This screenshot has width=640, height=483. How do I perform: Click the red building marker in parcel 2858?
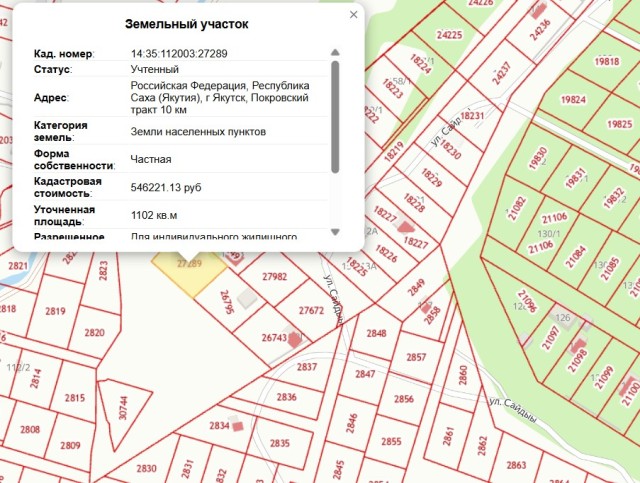coord(427,306)
